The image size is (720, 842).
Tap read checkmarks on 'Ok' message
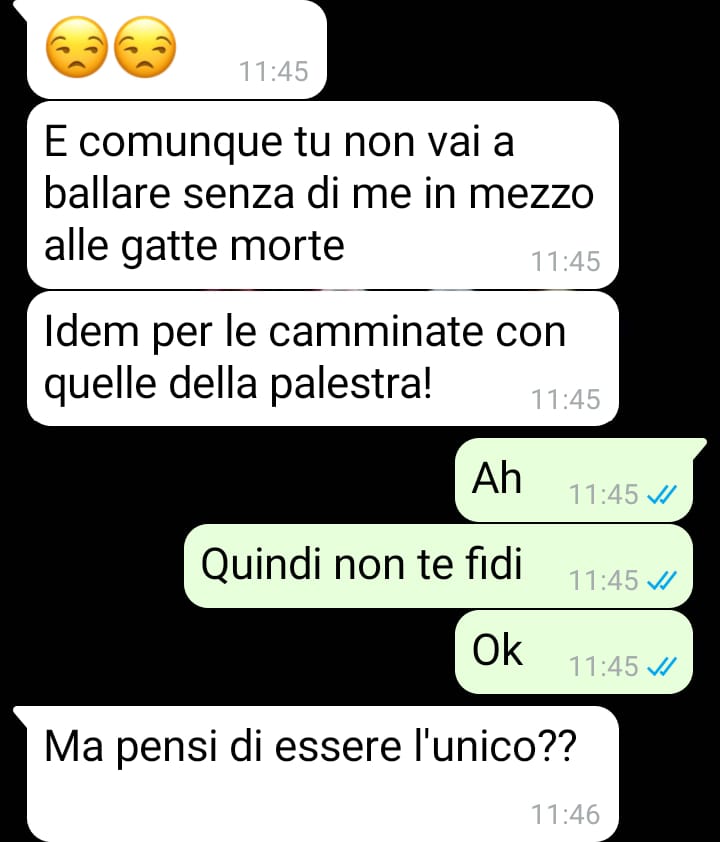coord(661,667)
